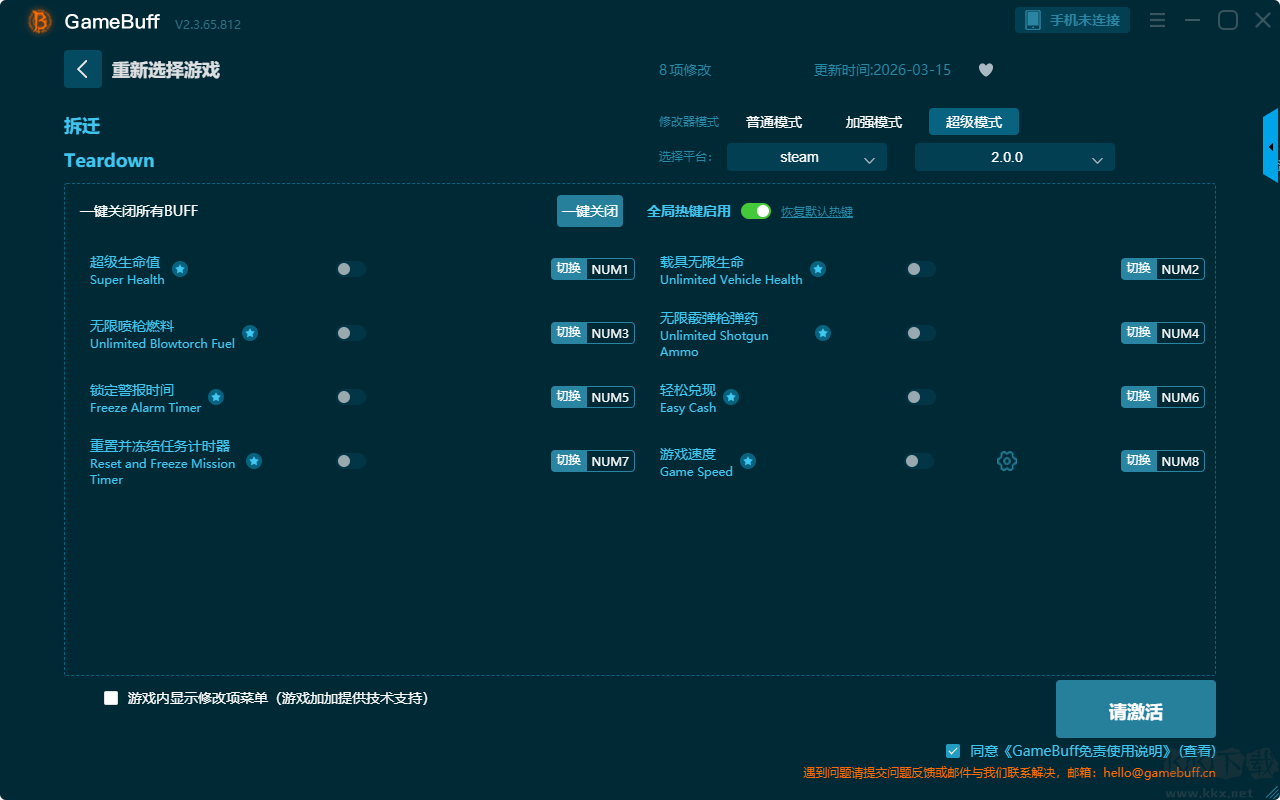Viewport: 1280px width, 800px height.
Task: Click the 更新时间:2026-03-15 text
Action: pyautogui.click(x=882, y=70)
